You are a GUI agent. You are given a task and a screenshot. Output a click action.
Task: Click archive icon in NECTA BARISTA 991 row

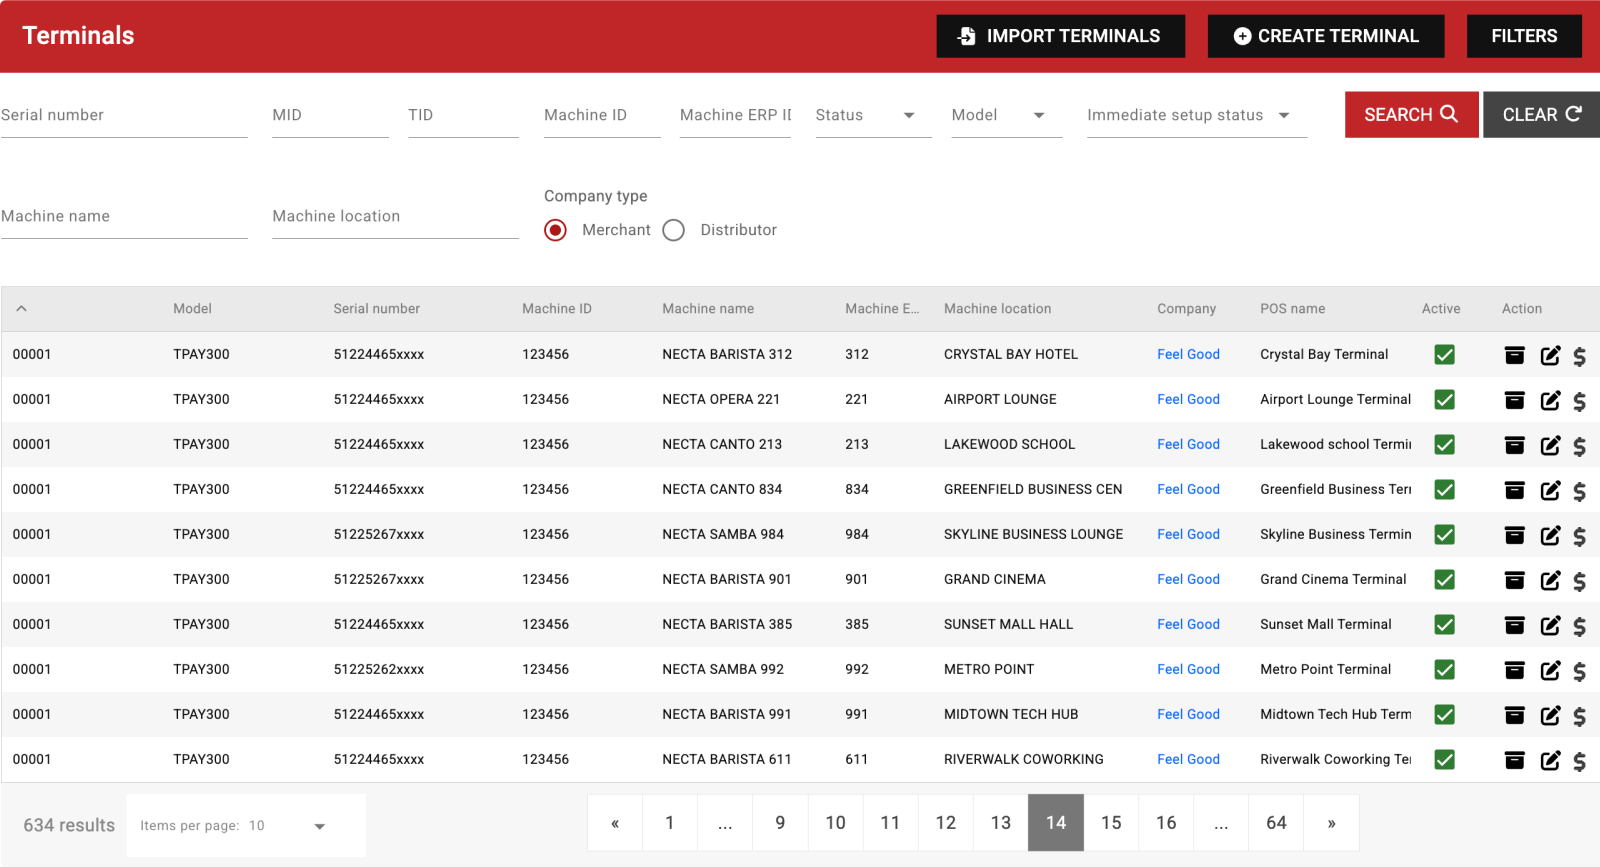tap(1515, 715)
